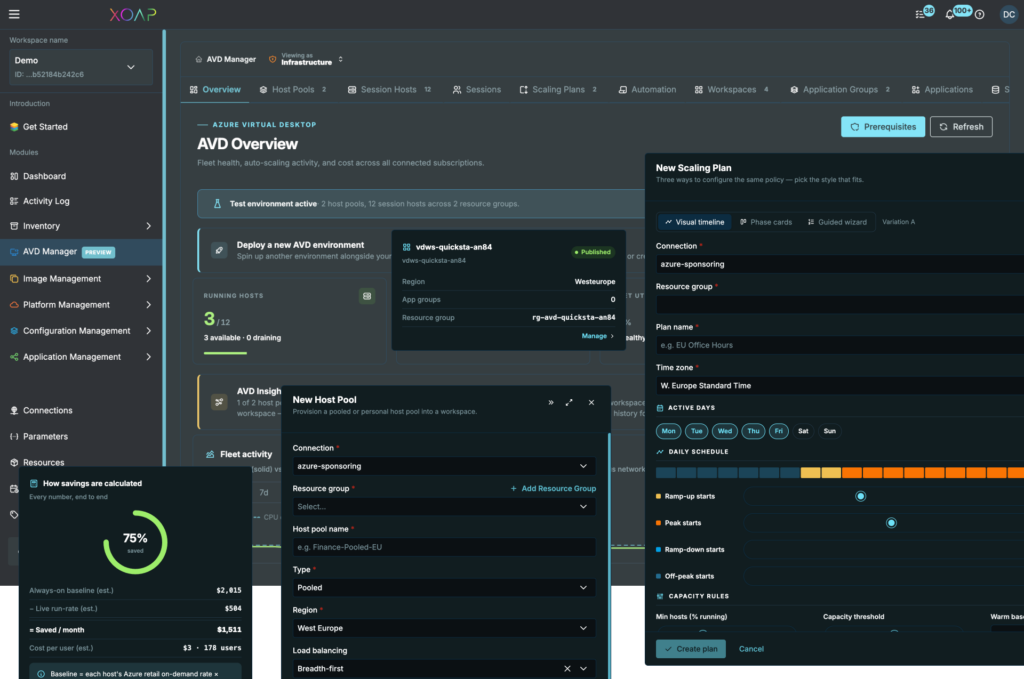Open the Type Pooled dropdown
The width and height of the screenshot is (1024, 679).
(444, 588)
